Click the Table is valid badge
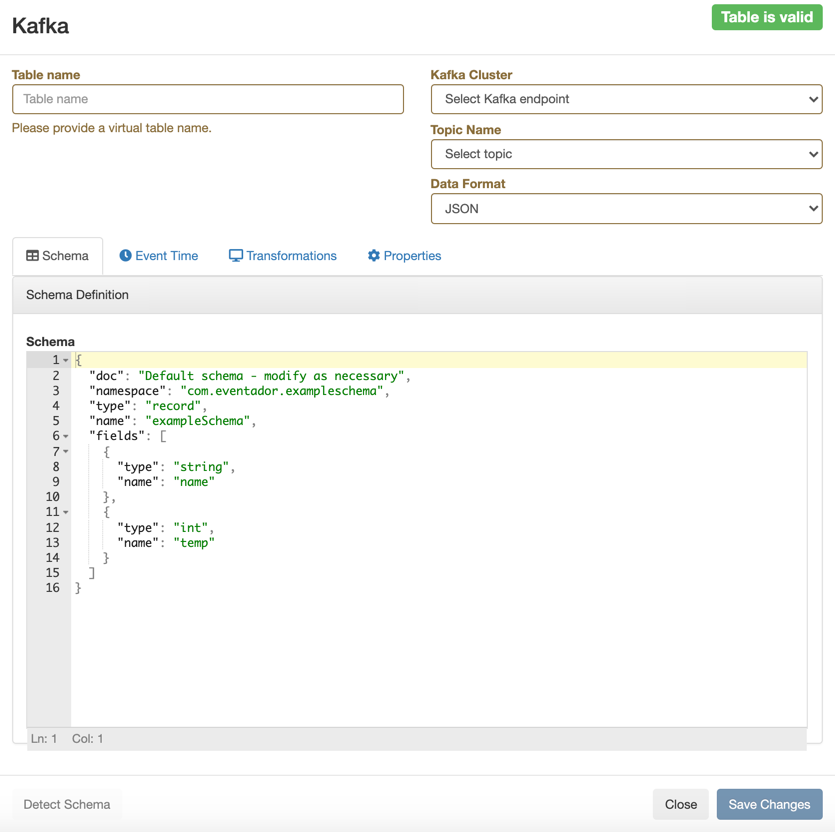Image resolution: width=835 pixels, height=832 pixels. 767,17
